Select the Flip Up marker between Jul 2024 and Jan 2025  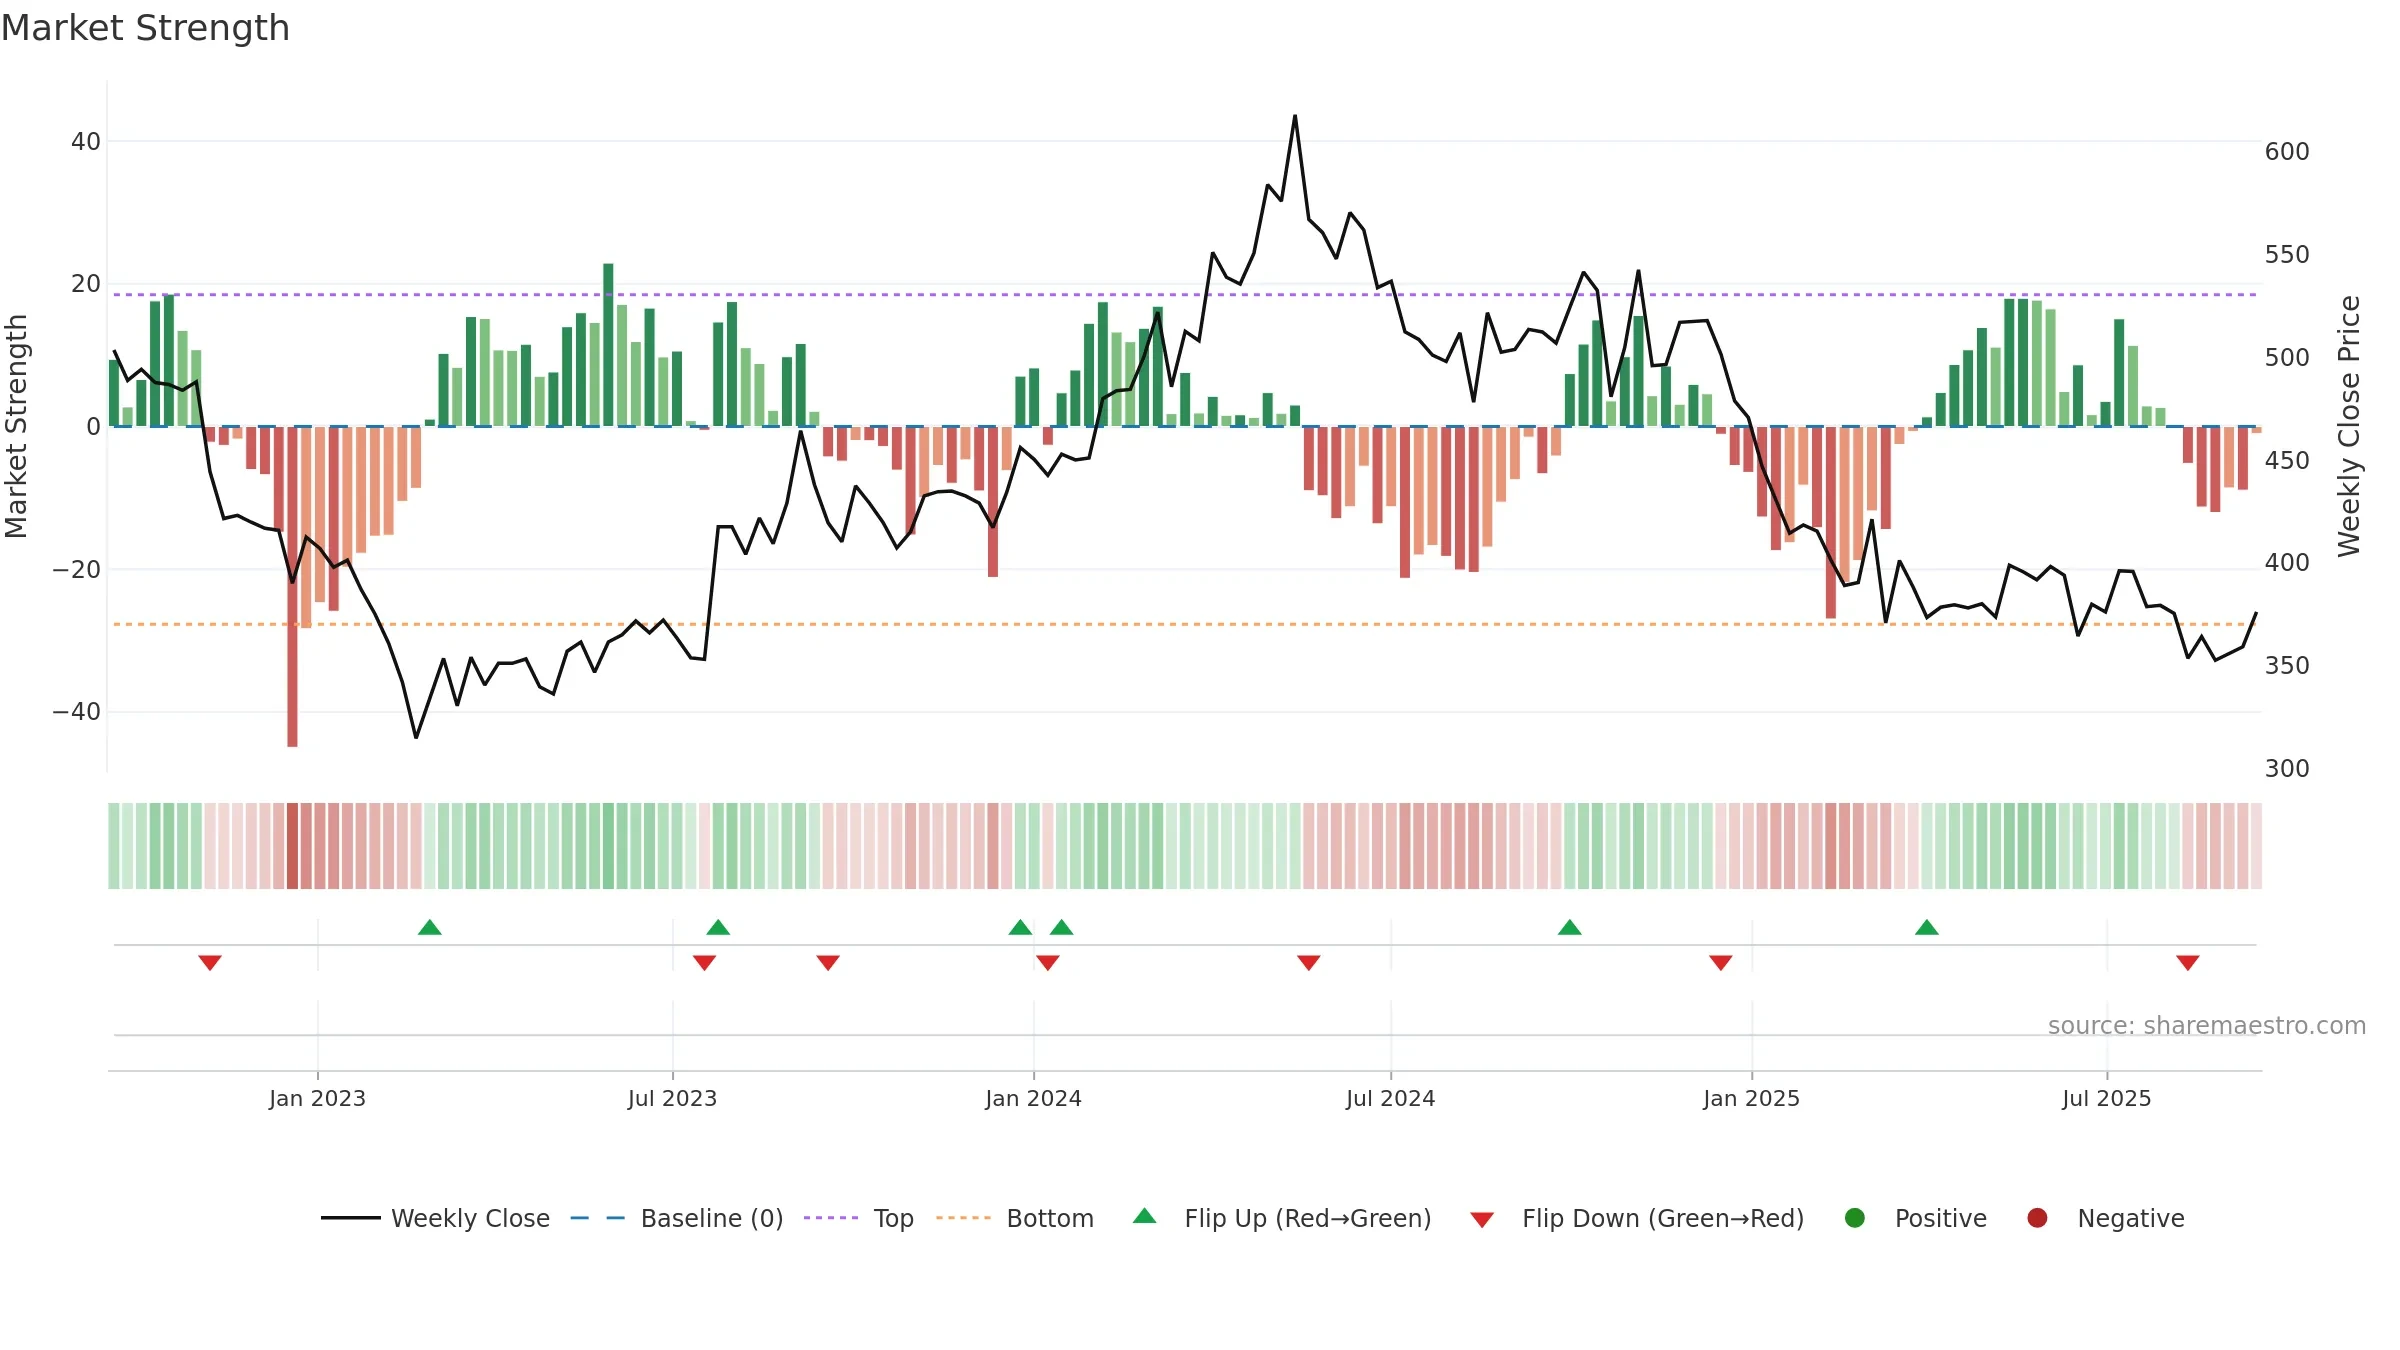pos(1570,927)
